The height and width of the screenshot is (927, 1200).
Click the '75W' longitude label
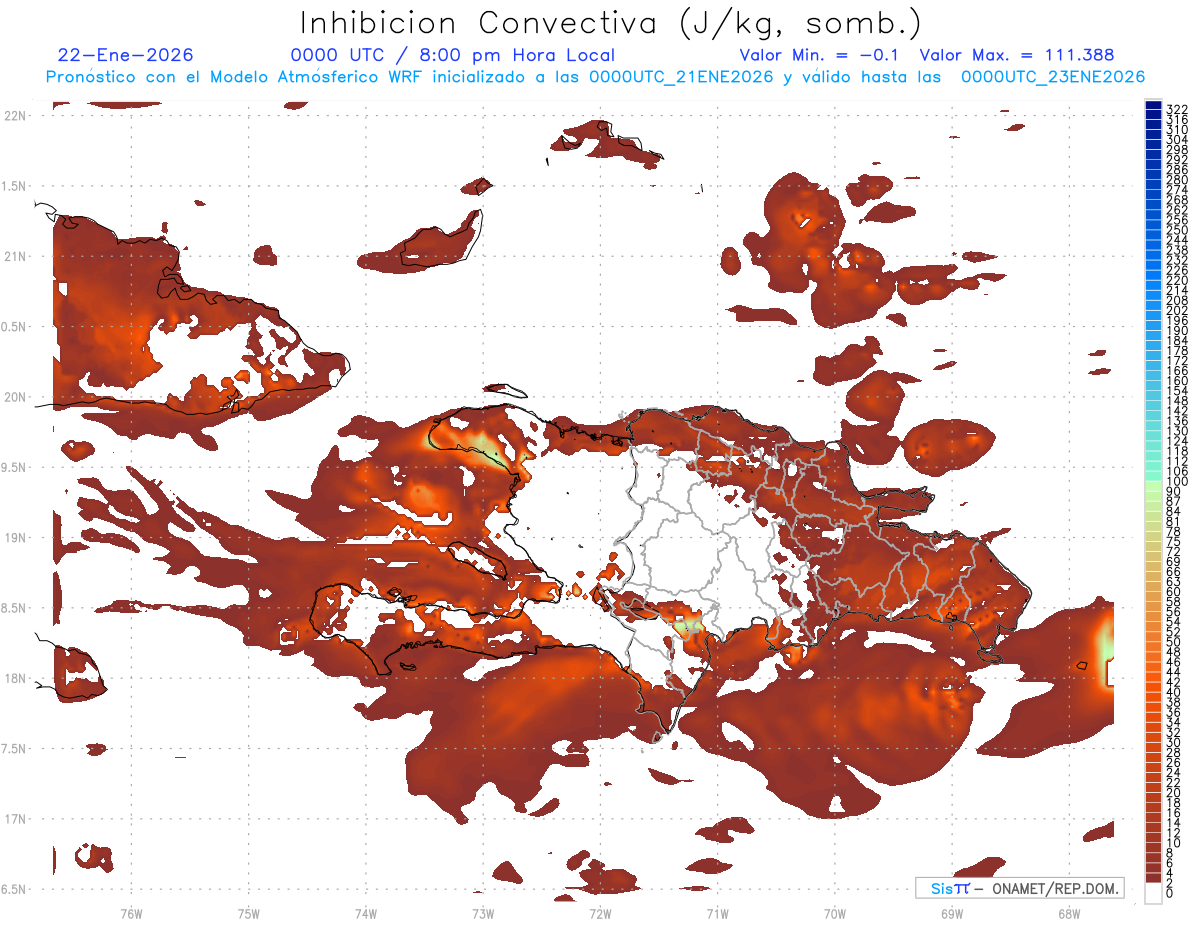point(248,914)
